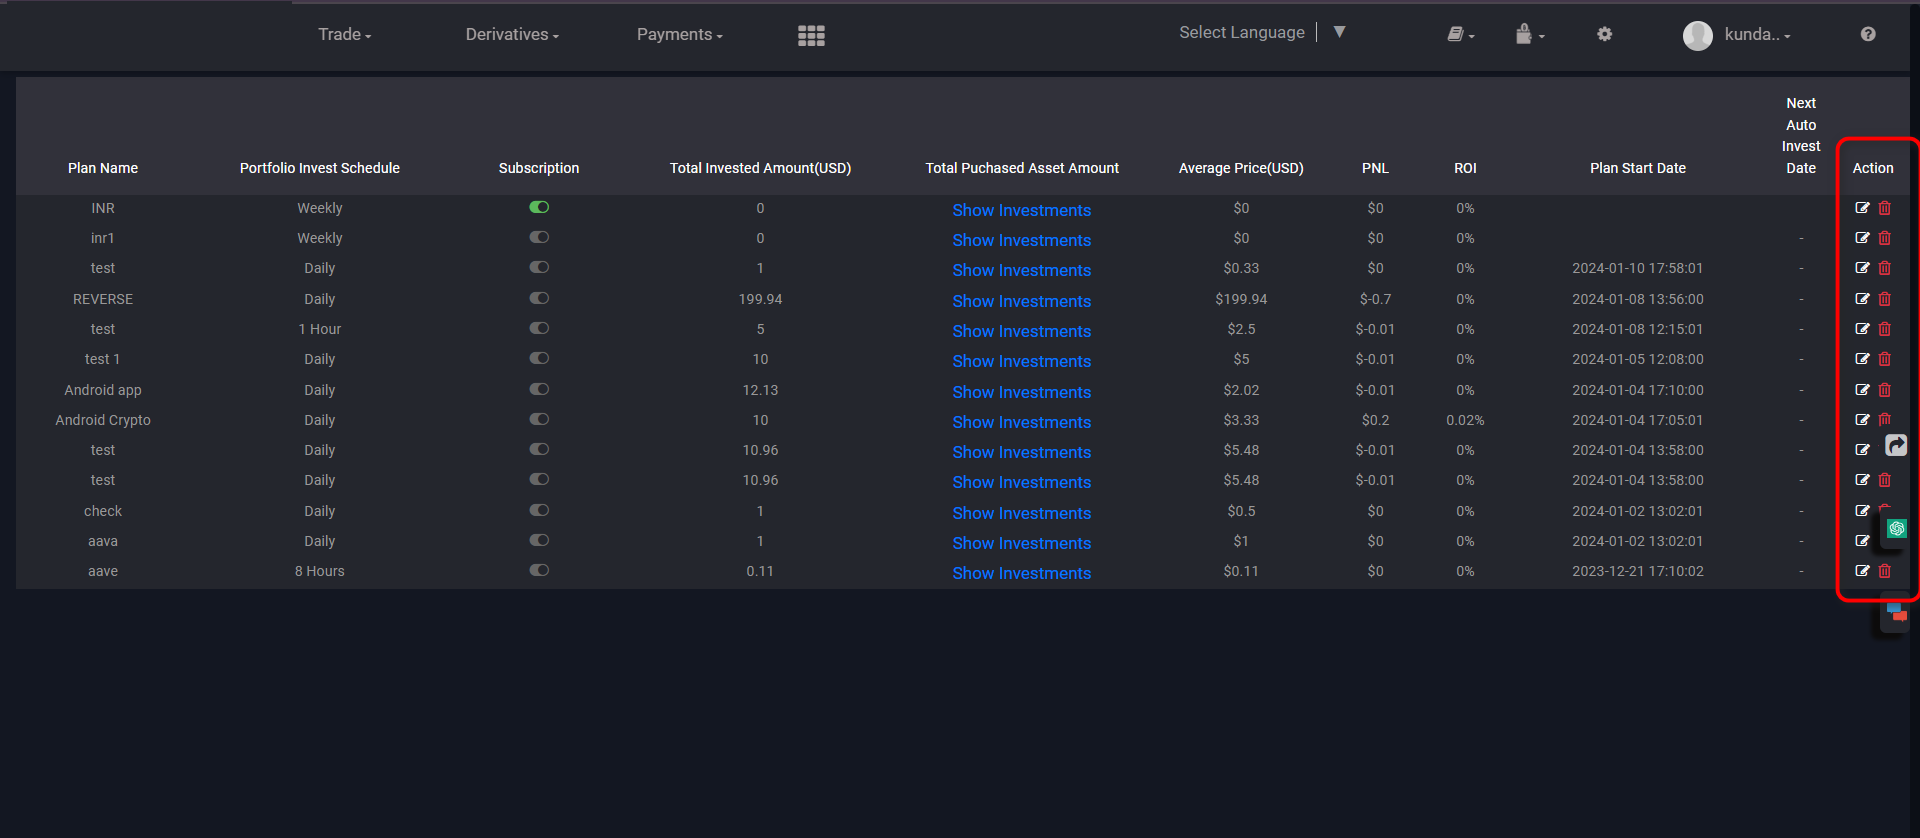Edit the INR plan

point(1862,208)
